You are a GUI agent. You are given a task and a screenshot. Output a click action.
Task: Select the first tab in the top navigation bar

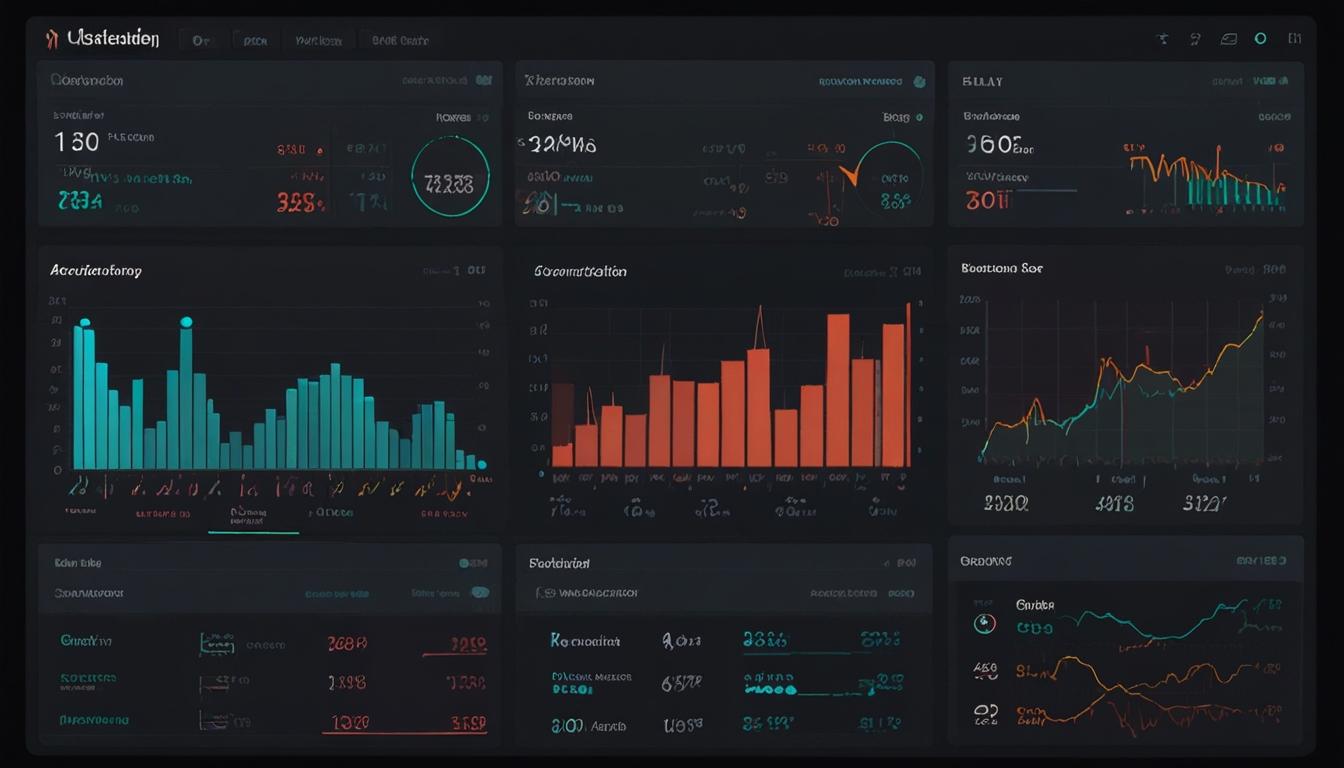coord(201,41)
